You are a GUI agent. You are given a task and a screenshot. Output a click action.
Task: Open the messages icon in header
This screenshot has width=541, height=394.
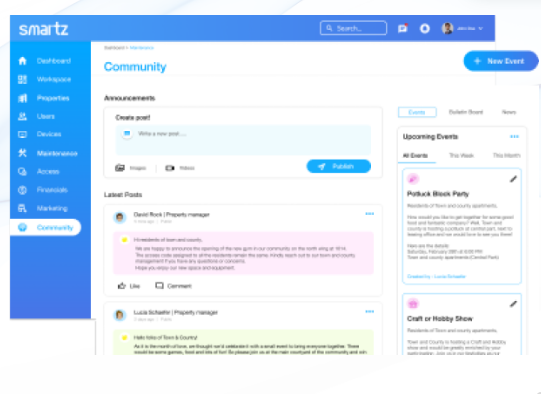[403, 28]
